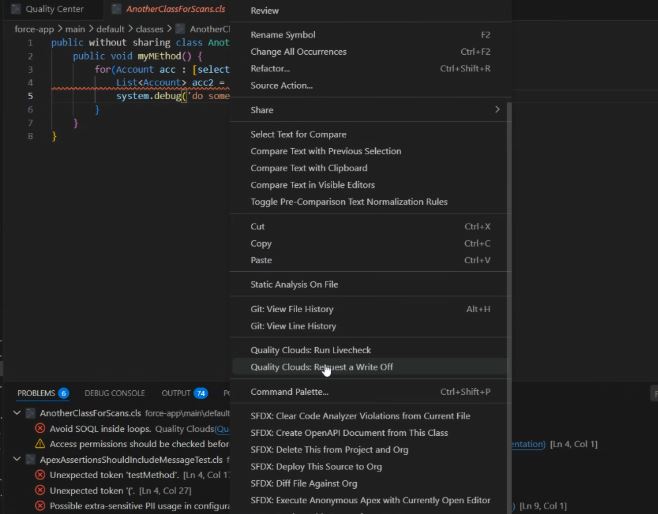This screenshot has height=514, width=658.
Task: Click the system.debug code line in editor
Action: [170, 96]
